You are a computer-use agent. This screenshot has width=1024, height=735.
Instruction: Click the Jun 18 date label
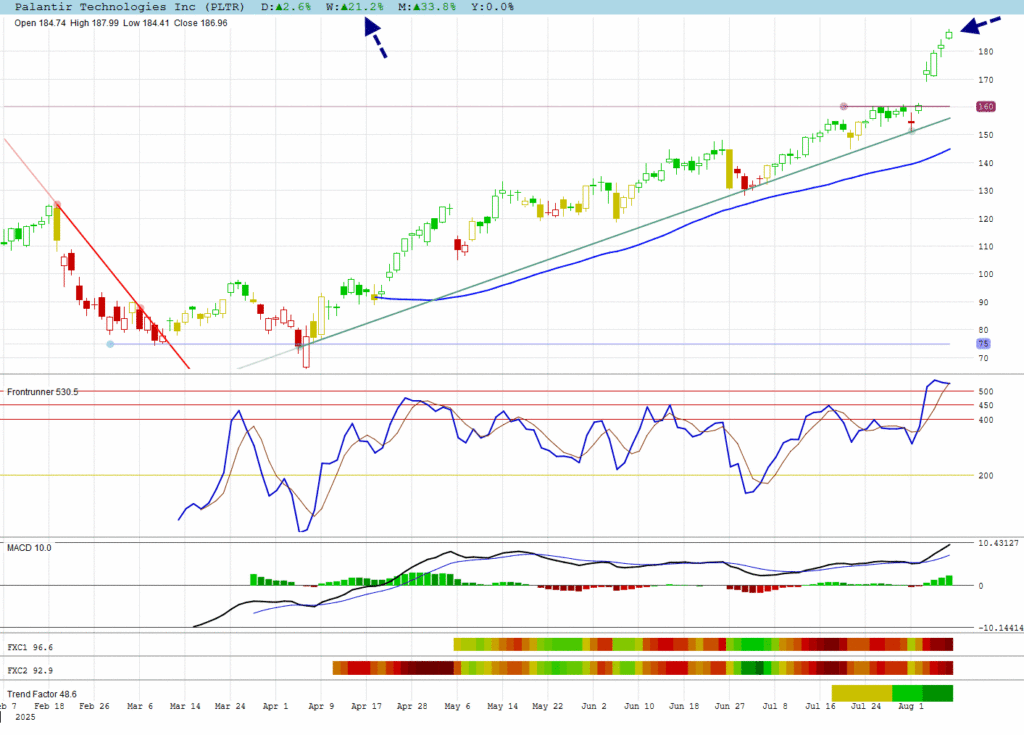coord(684,706)
